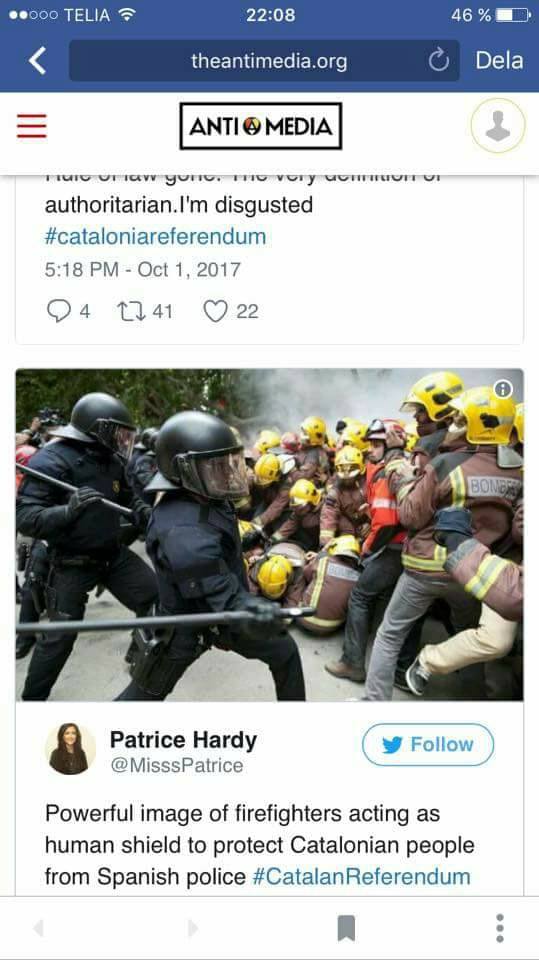Screen dimensions: 539x960
Task: Click the theantimedia.org address bar
Action: click(264, 61)
